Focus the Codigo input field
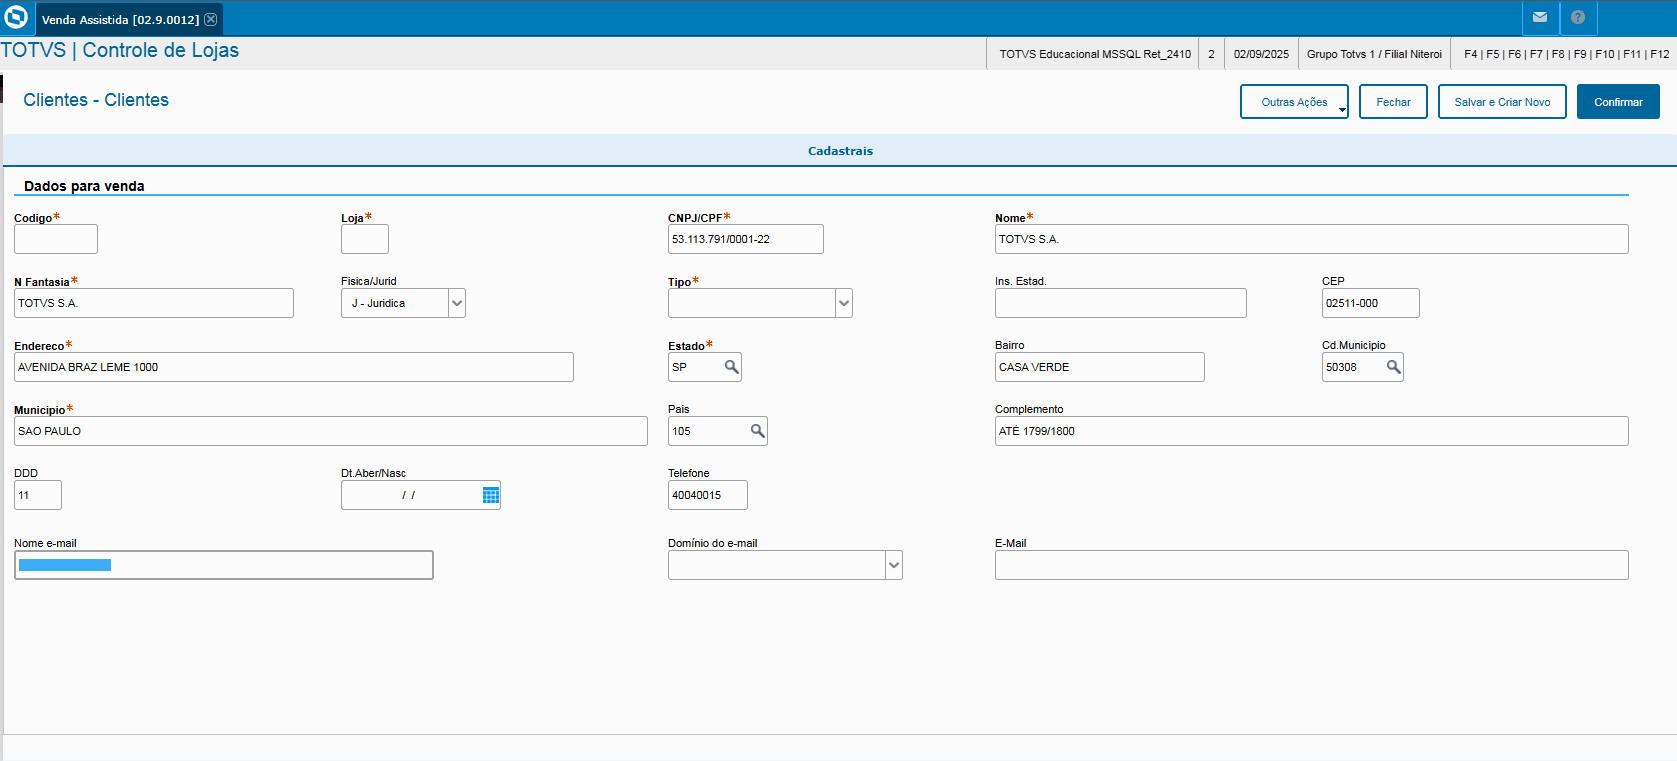Screen dimensions: 1677x761 click(56, 239)
